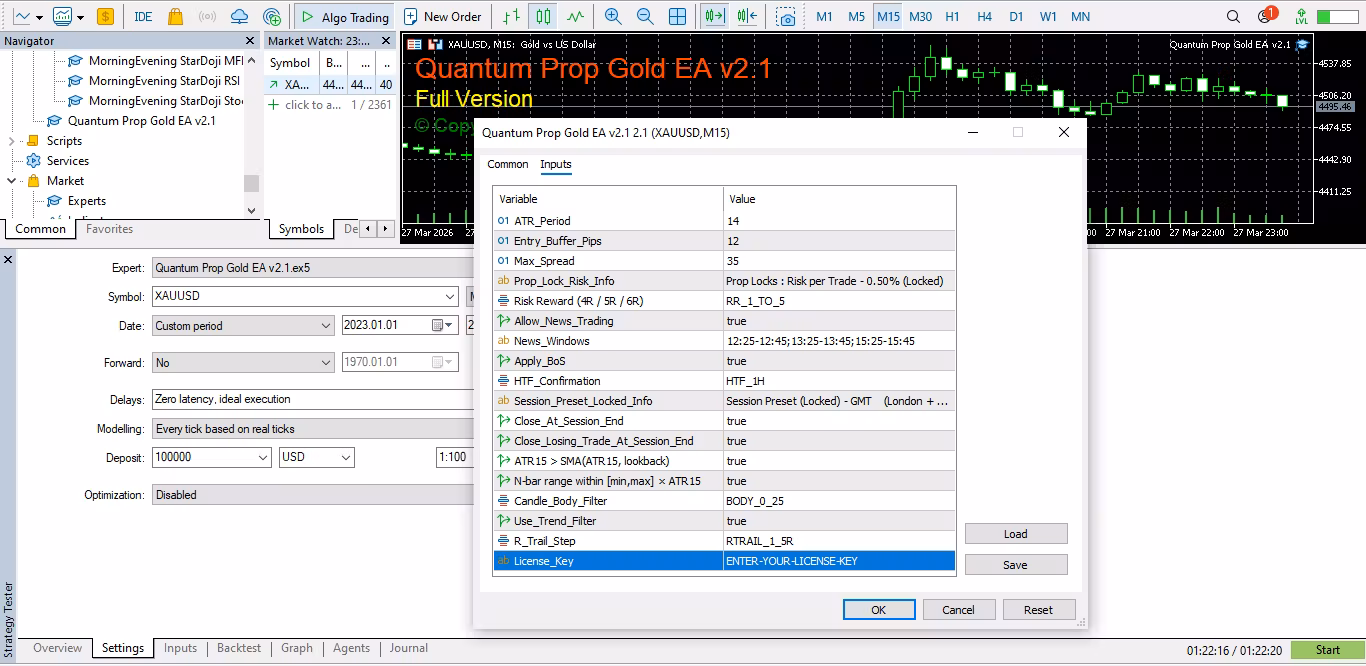Toggle Apply_BoS value
This screenshot has width=1366, height=666.
[839, 361]
